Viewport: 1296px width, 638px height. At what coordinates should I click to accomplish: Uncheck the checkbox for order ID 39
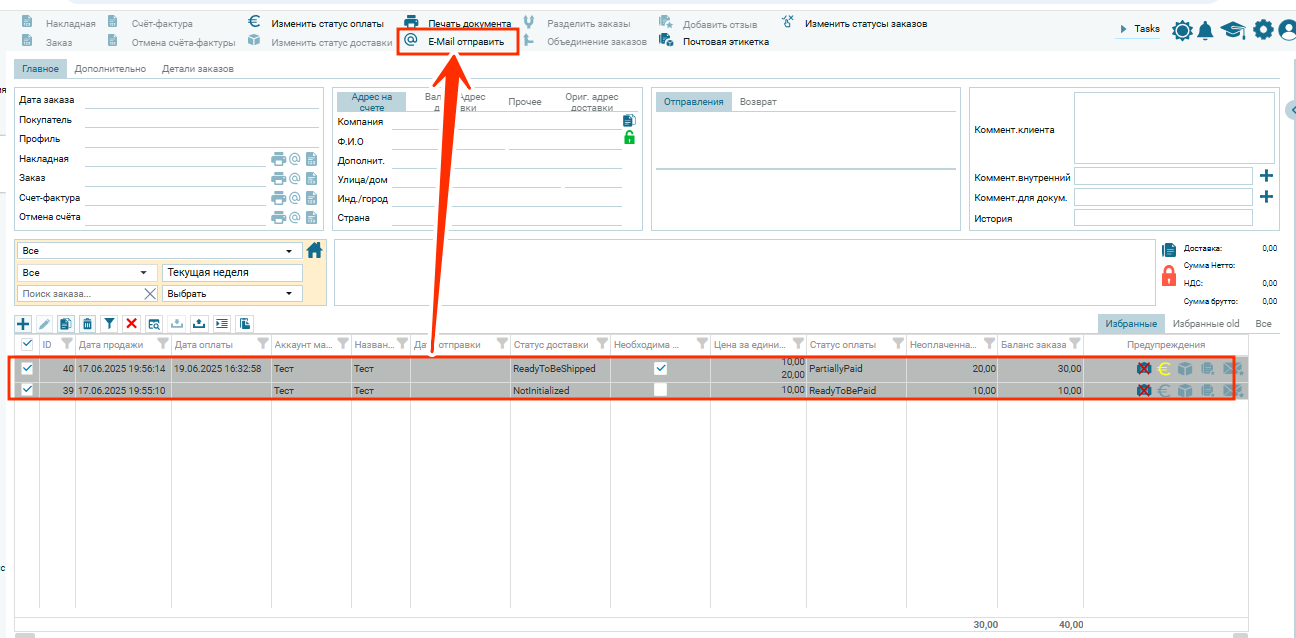point(27,390)
